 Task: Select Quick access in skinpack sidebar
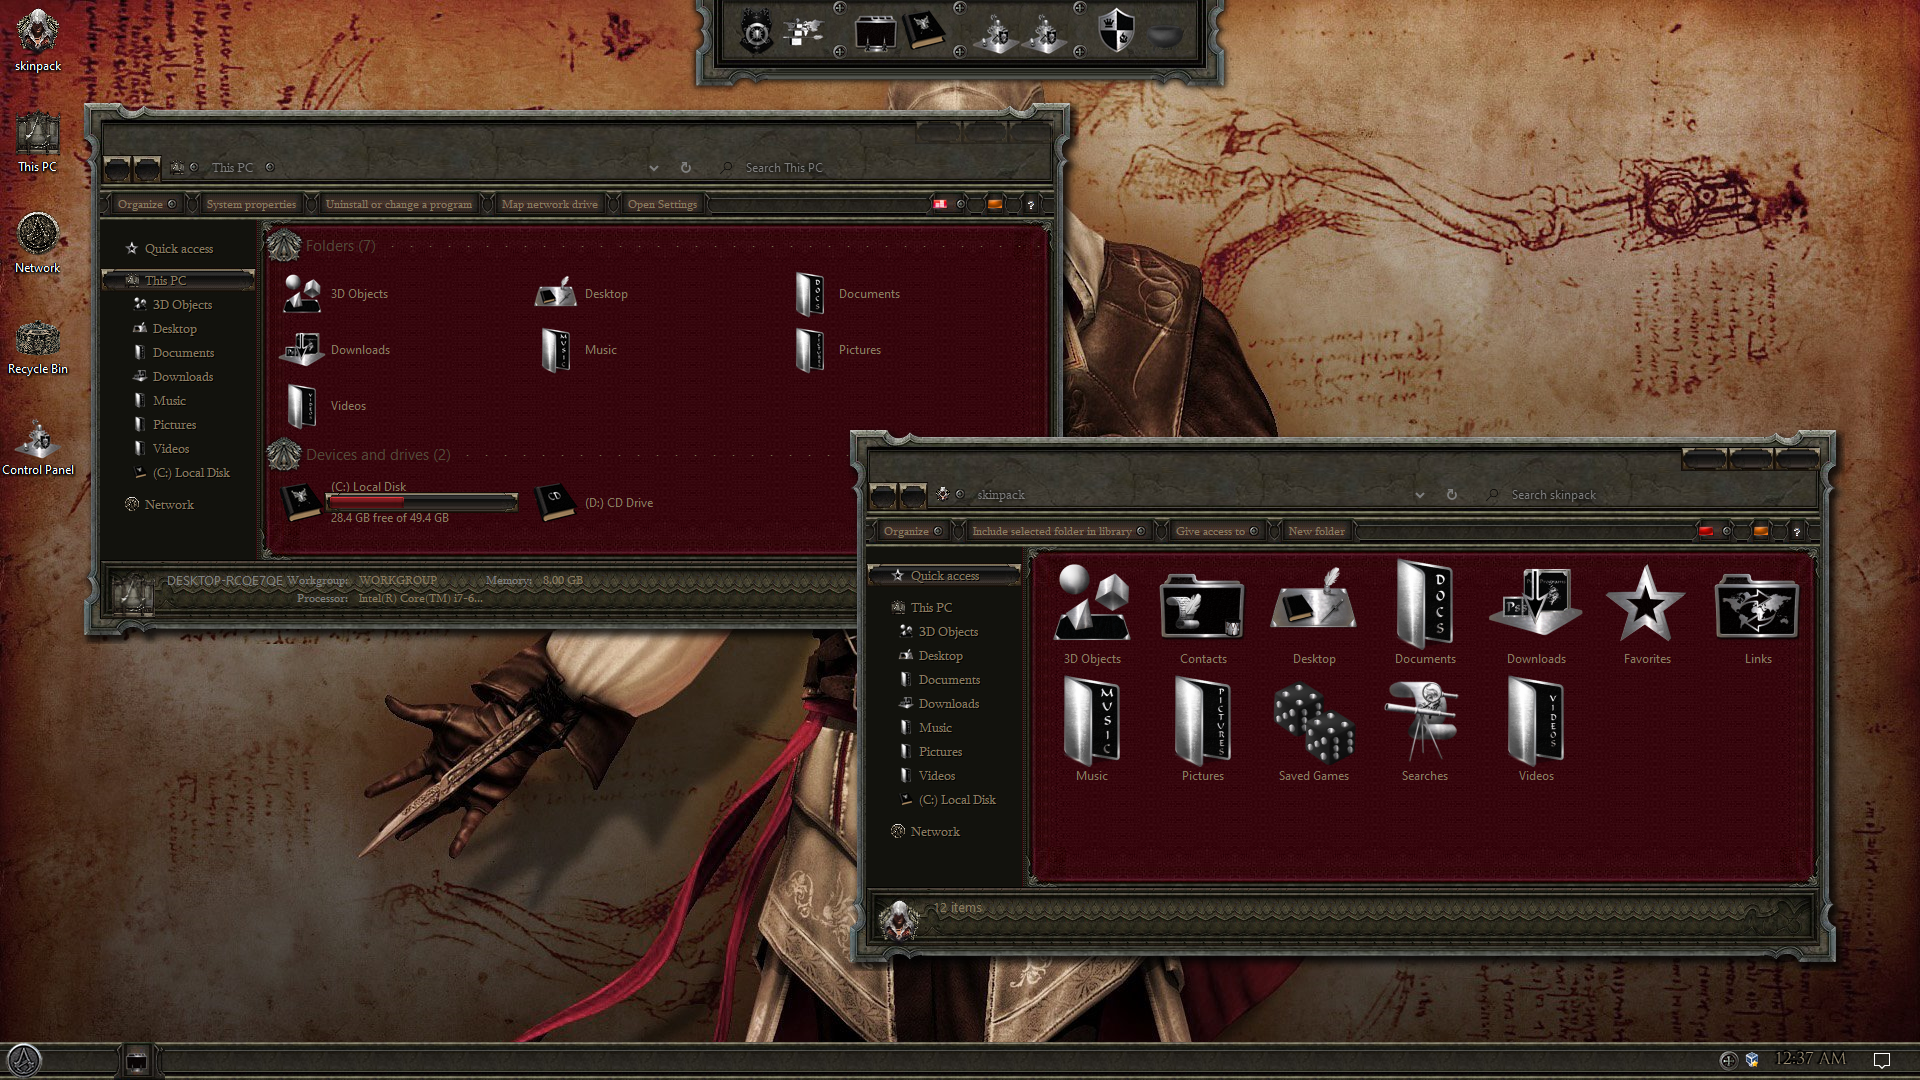(x=944, y=576)
